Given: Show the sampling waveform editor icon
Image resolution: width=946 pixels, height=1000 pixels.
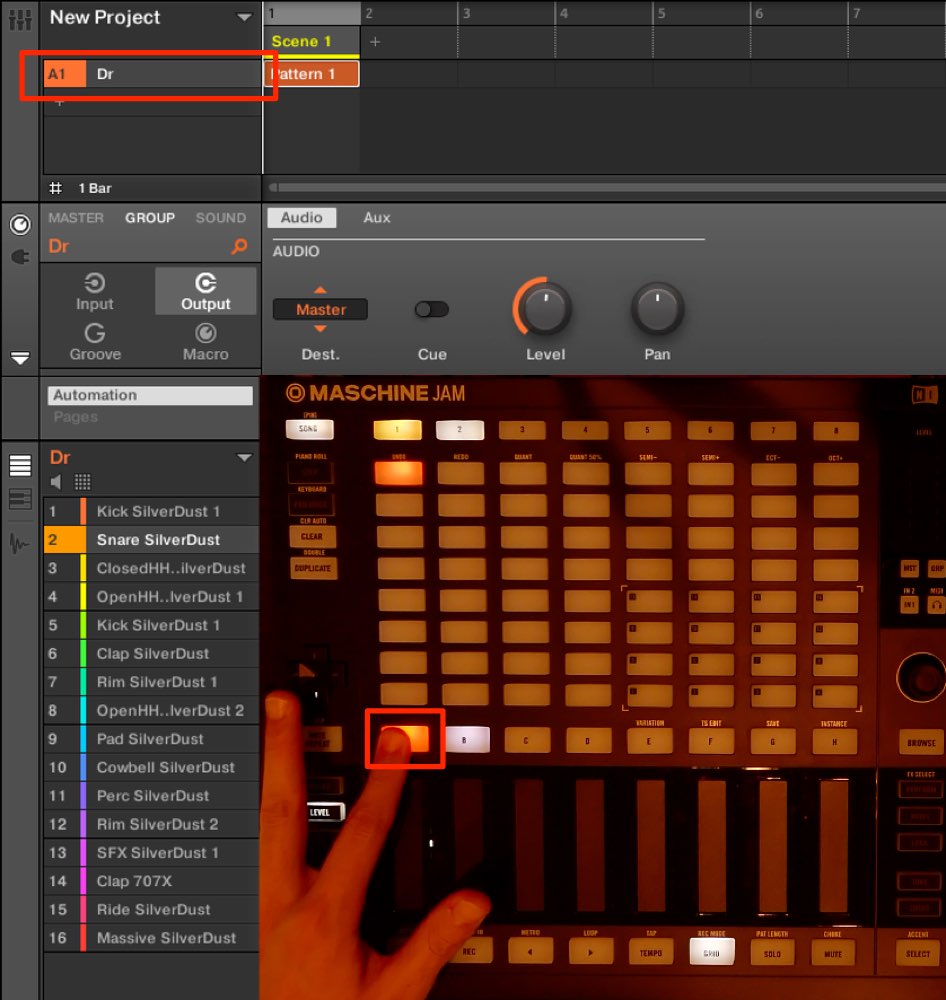Looking at the screenshot, I should click(x=19, y=543).
